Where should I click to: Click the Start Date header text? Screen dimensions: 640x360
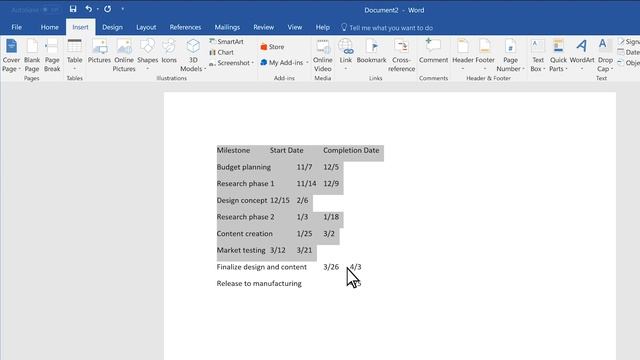tap(287, 150)
